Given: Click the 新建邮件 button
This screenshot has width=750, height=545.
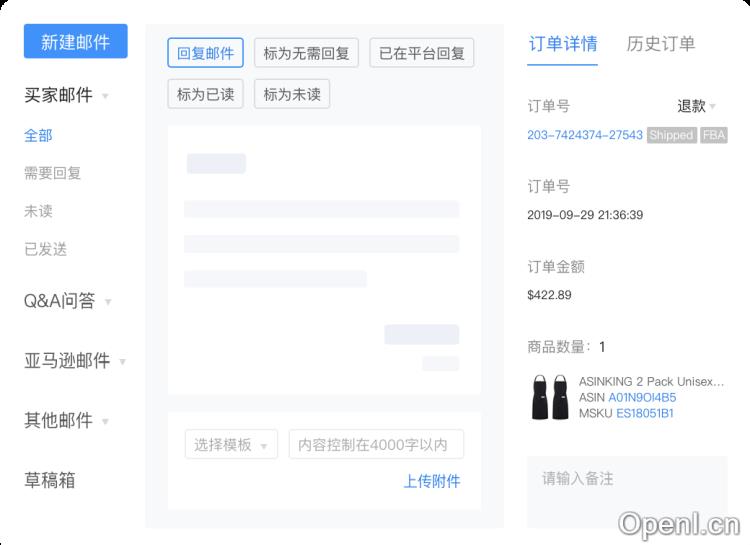Looking at the screenshot, I should click(75, 42).
